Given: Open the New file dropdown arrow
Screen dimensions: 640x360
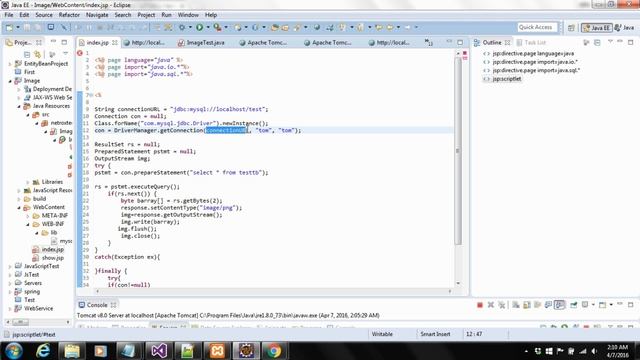Looking at the screenshot, I should [x=18, y=27].
